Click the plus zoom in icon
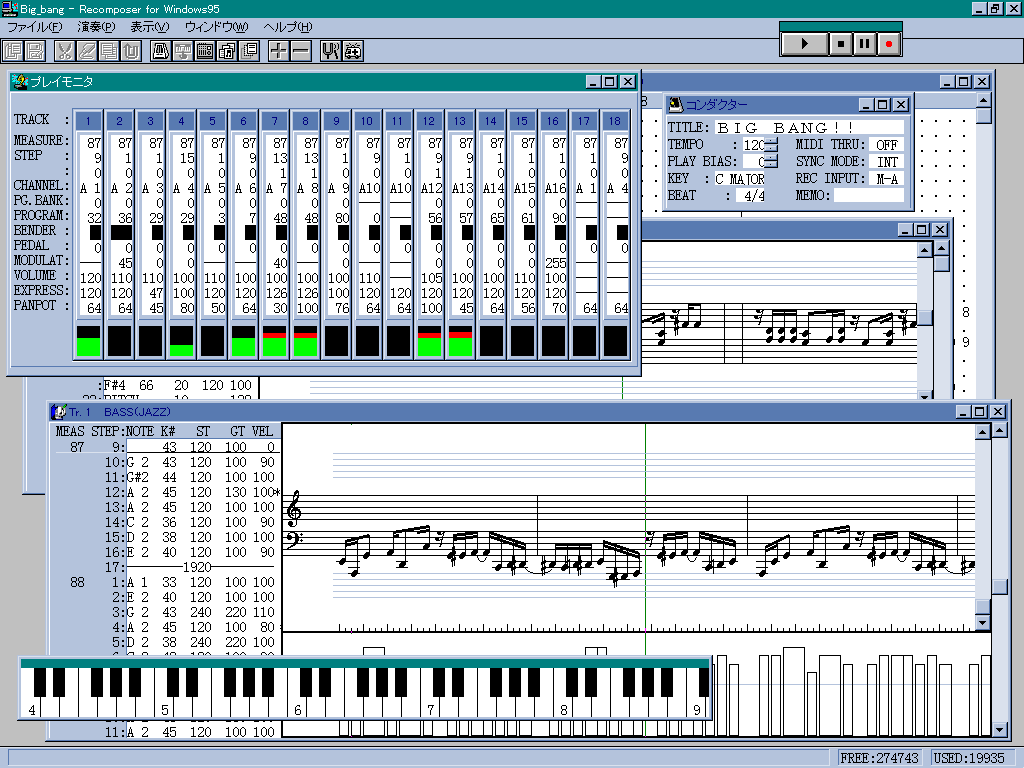 point(278,51)
